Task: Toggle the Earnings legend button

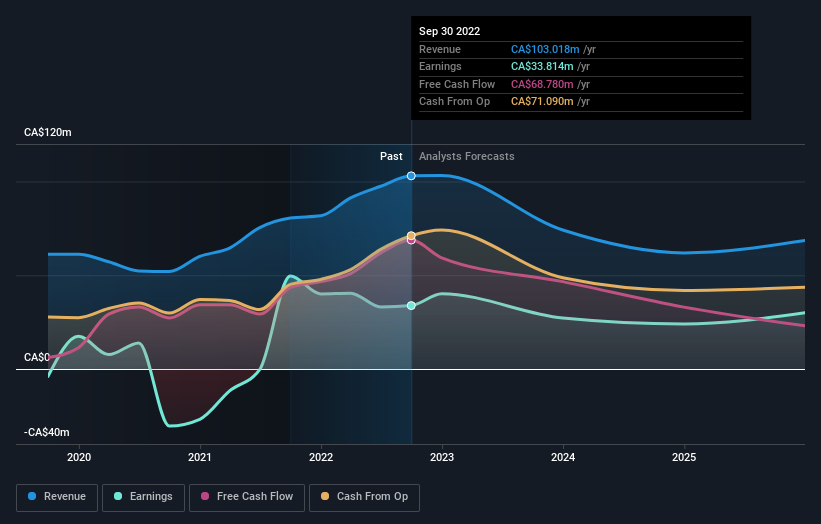Action: point(143,497)
